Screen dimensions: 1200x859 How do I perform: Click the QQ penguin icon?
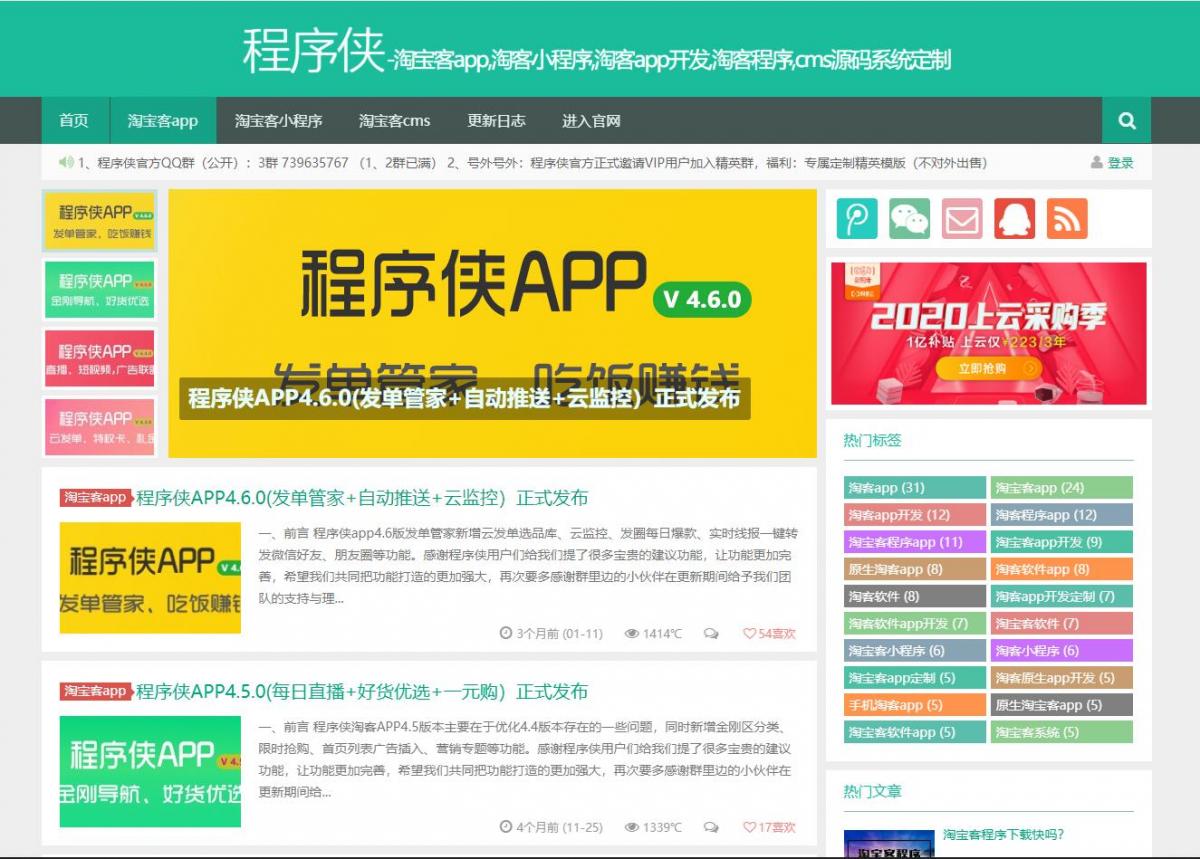click(x=1014, y=219)
